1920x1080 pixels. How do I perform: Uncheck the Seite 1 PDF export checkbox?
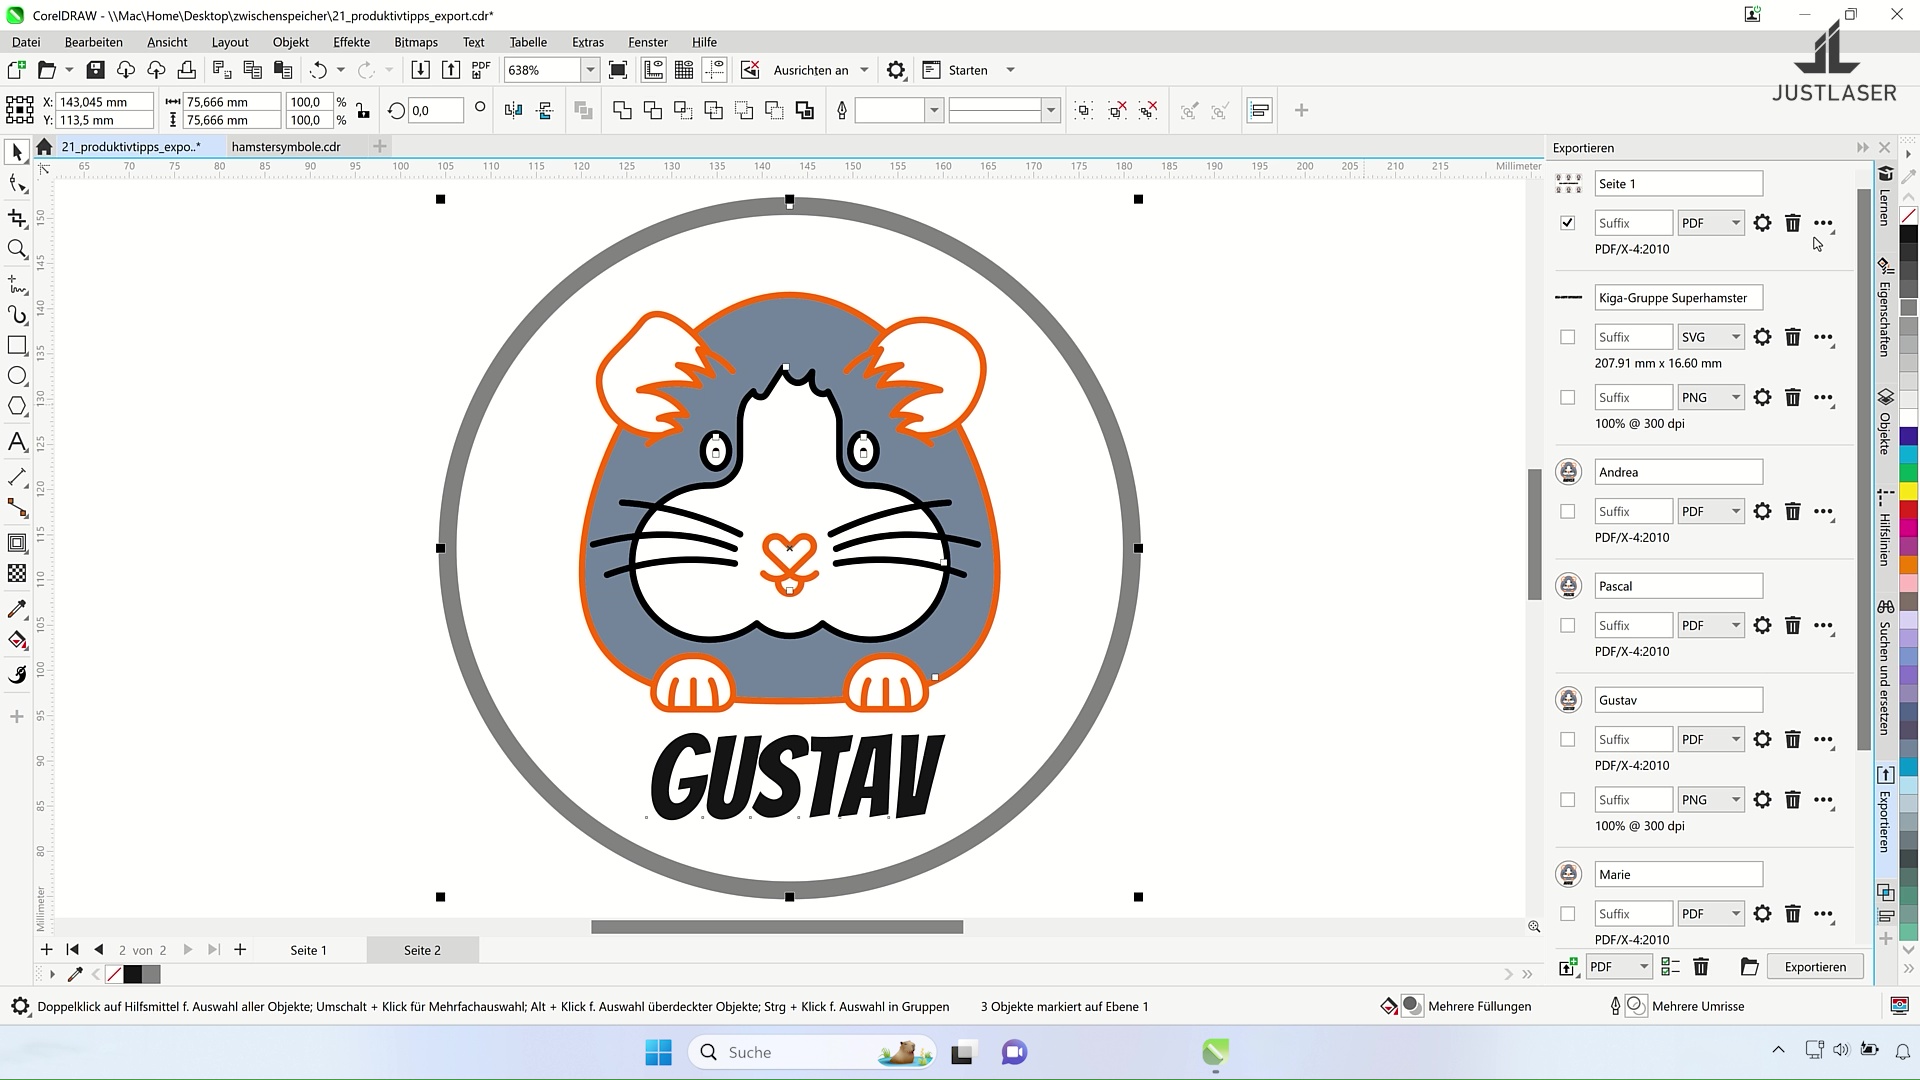tap(1567, 223)
